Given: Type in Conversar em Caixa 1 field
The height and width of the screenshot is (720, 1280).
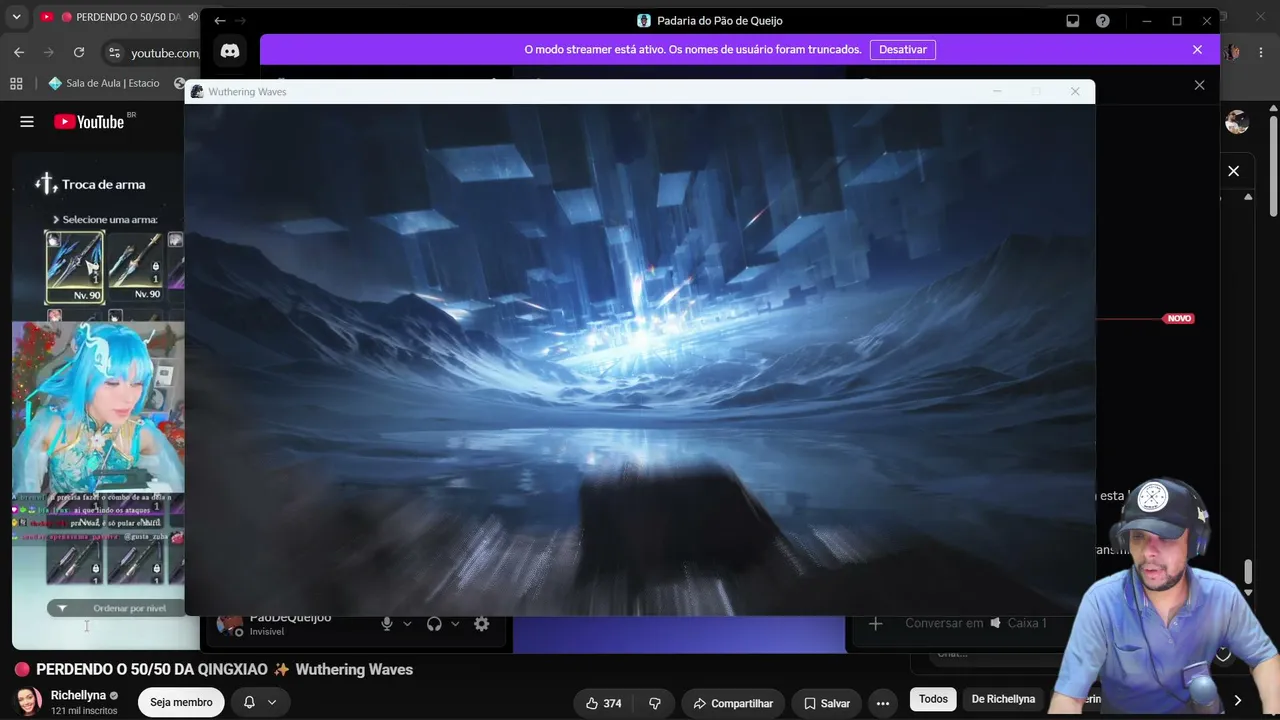Looking at the screenshot, I should (975, 623).
